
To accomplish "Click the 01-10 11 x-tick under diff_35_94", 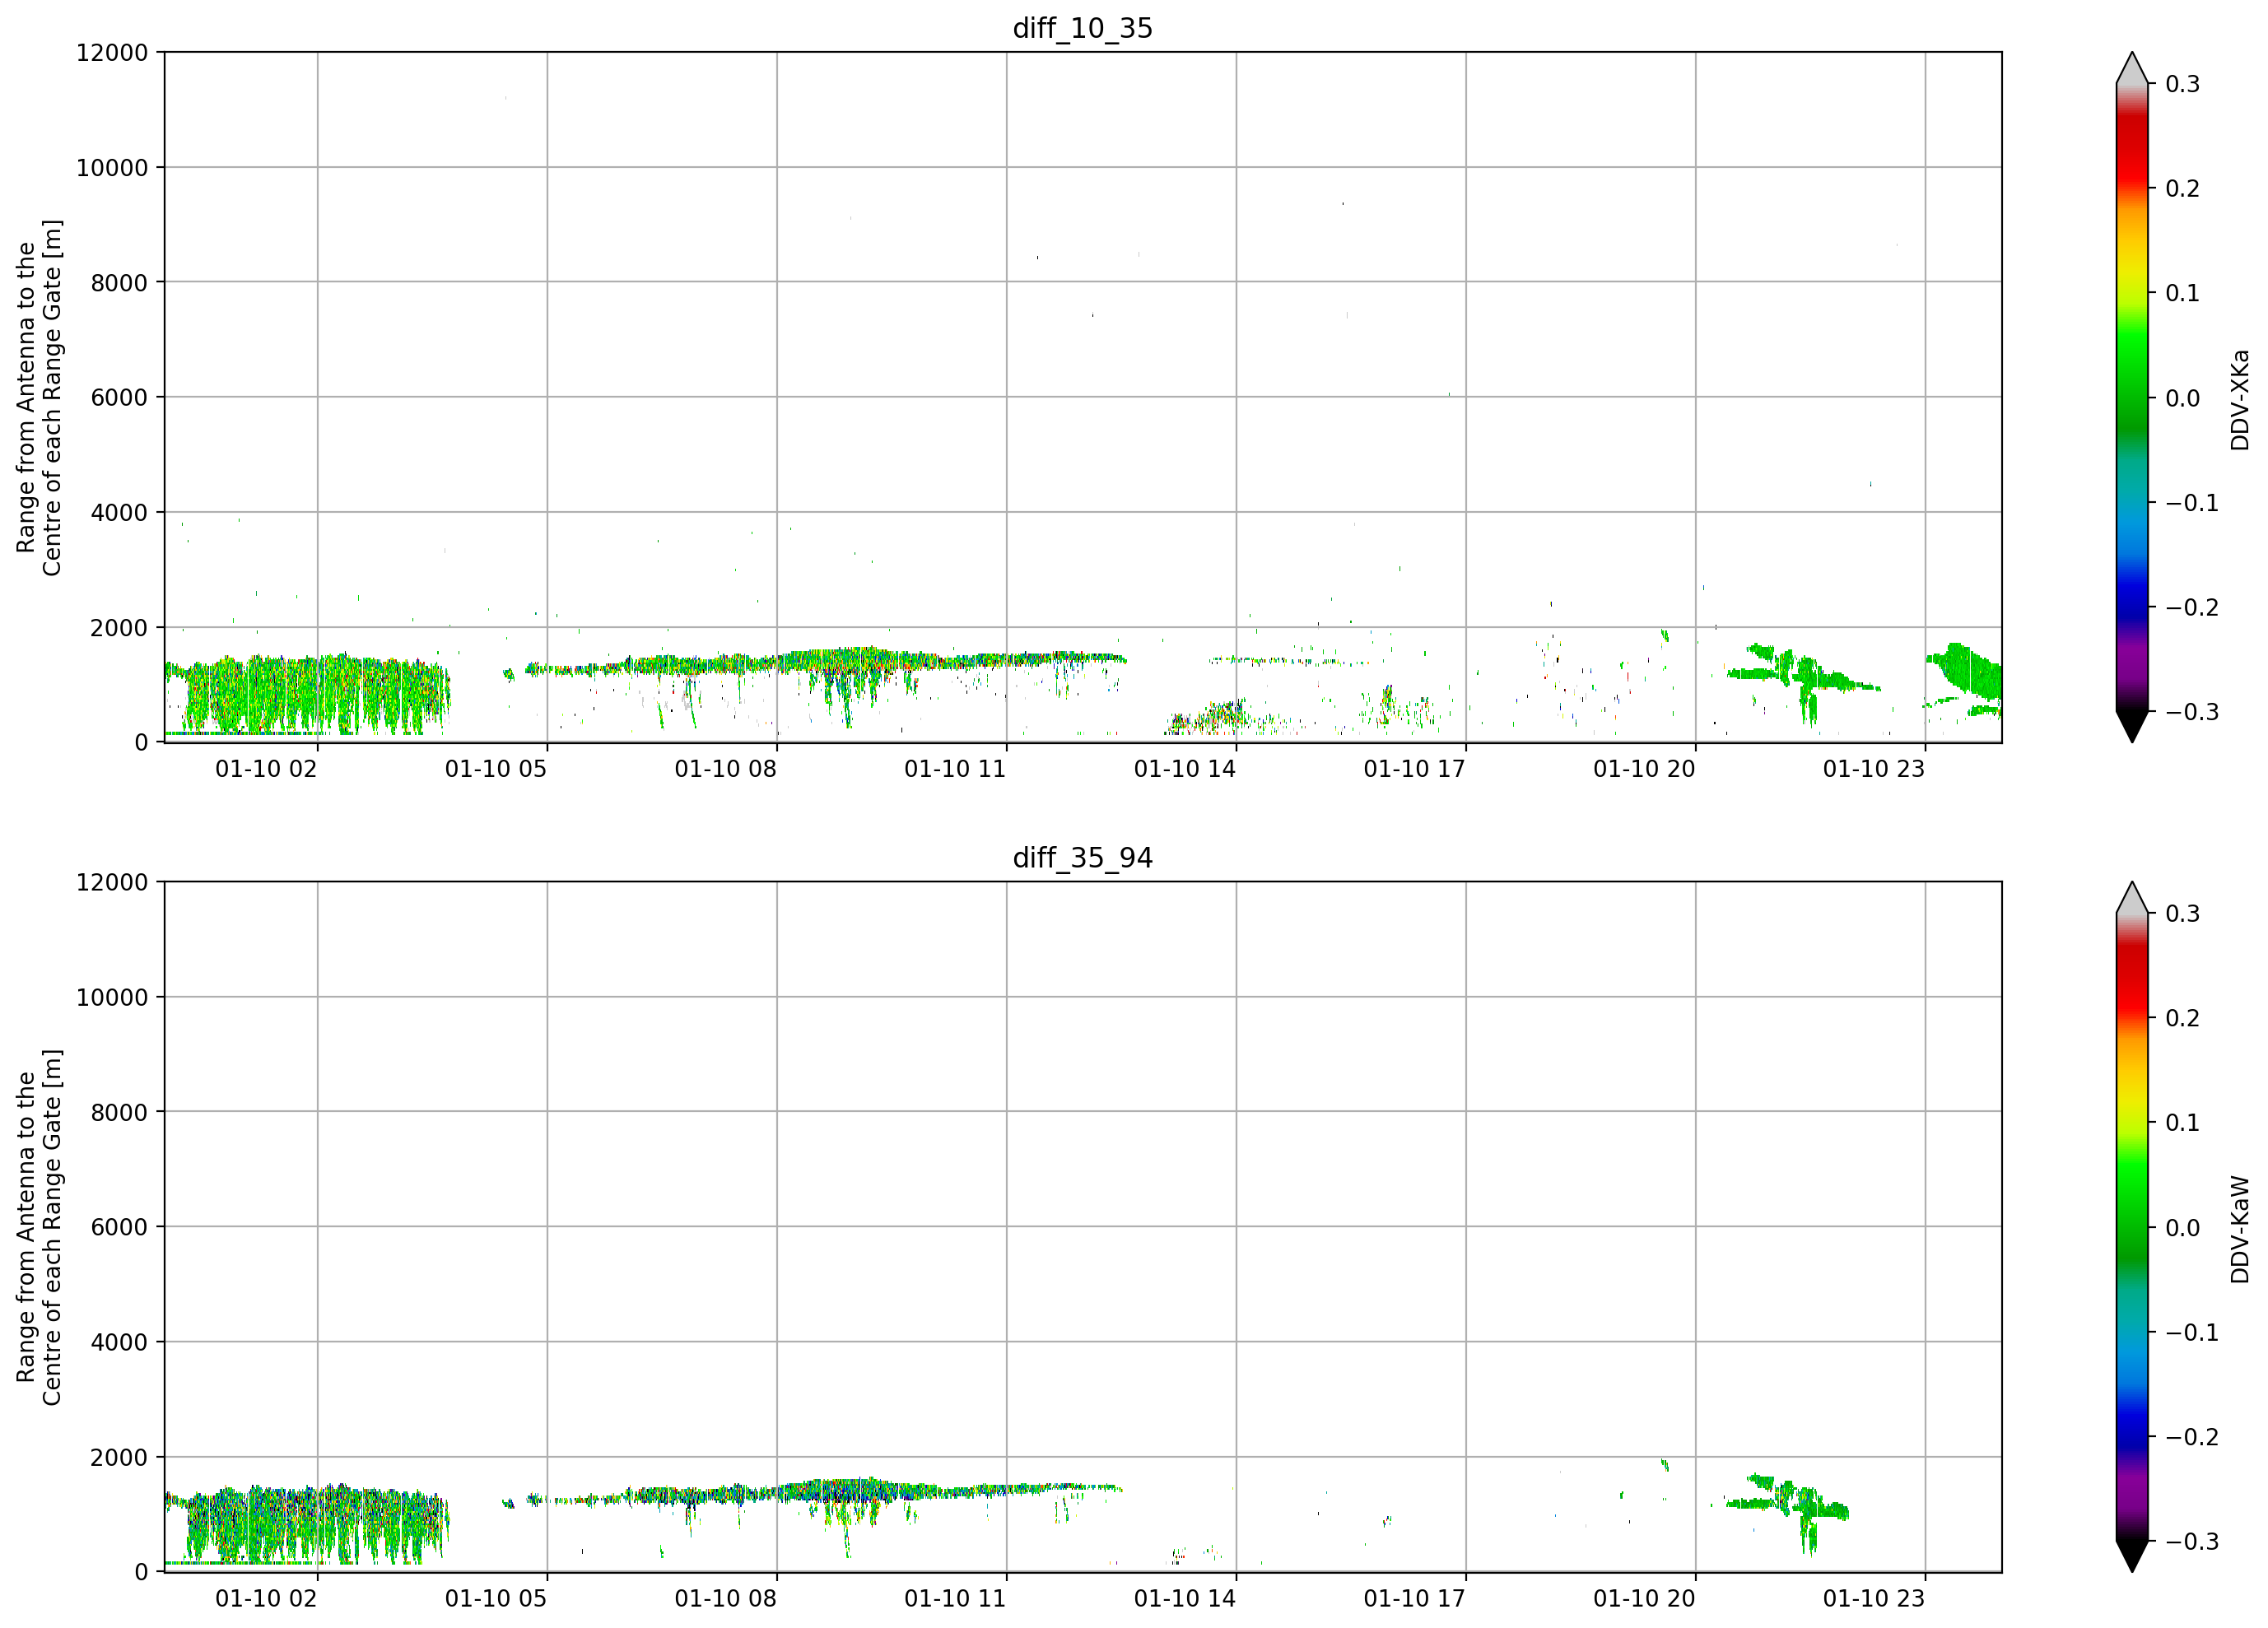I will tap(955, 1598).
